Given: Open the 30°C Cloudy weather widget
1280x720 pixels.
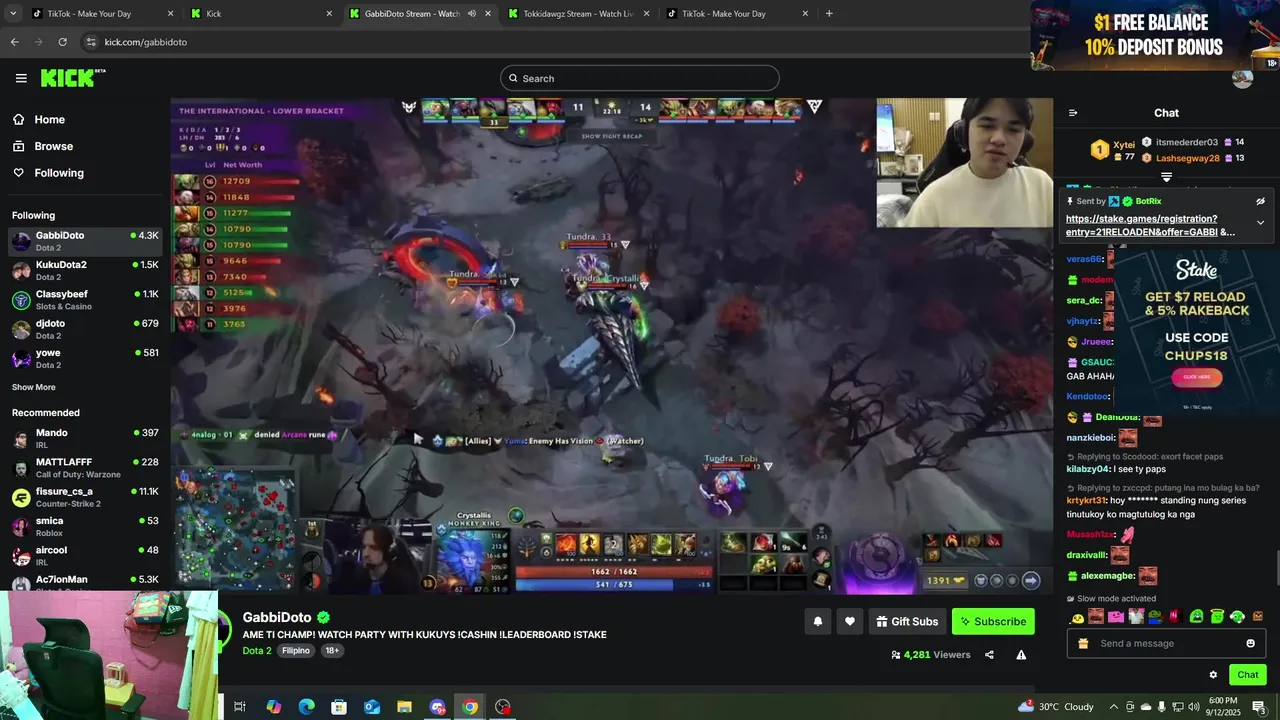Looking at the screenshot, I should [x=1056, y=707].
